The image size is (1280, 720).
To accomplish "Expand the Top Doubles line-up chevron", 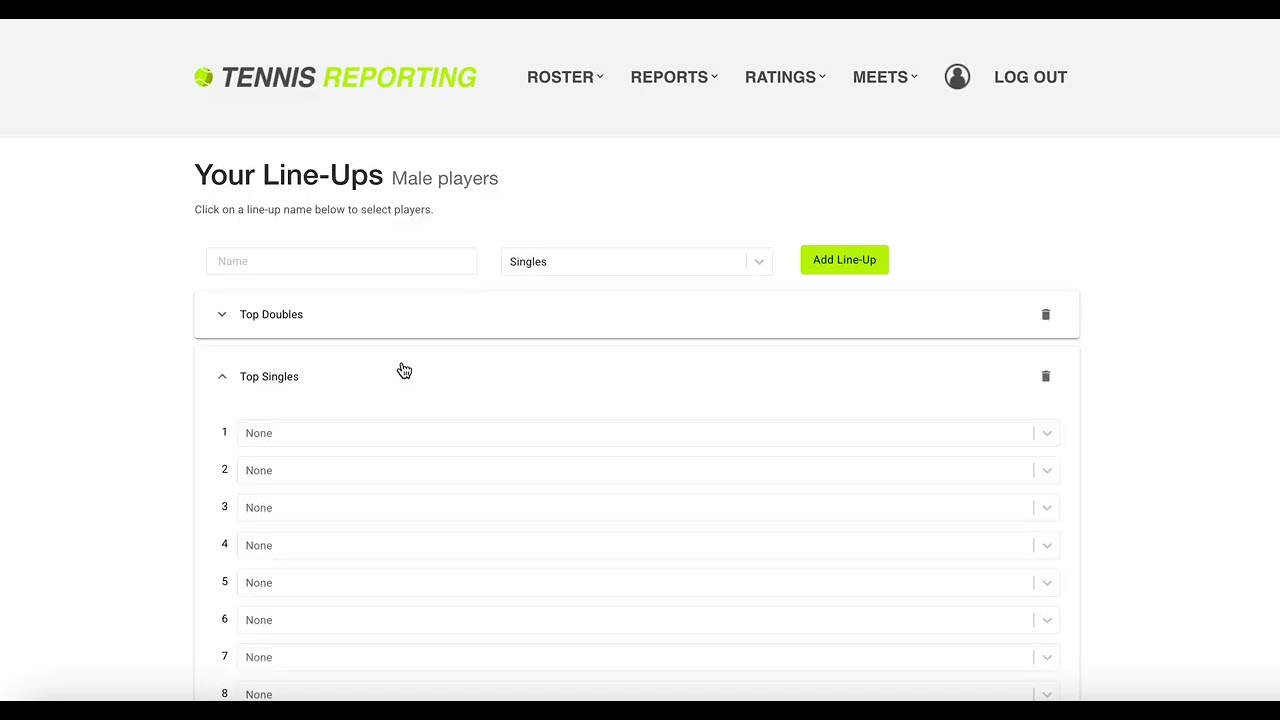I will pyautogui.click(x=222, y=314).
